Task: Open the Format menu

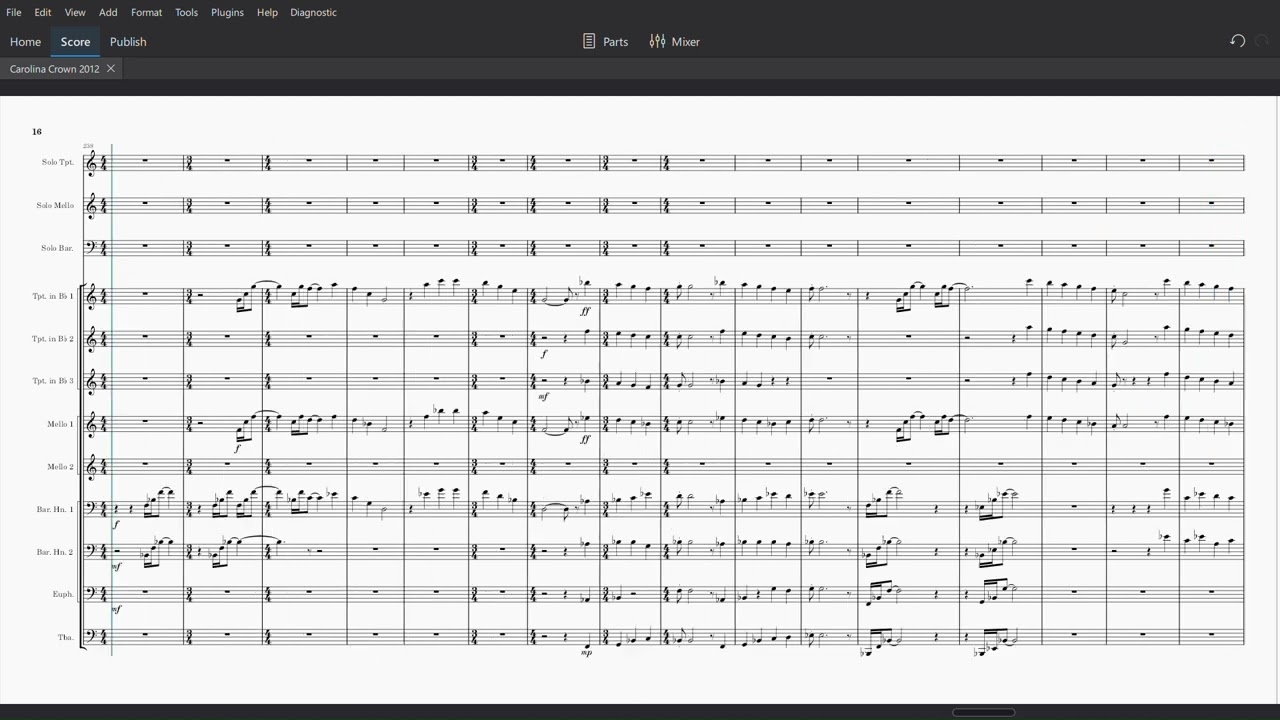Action: [146, 12]
